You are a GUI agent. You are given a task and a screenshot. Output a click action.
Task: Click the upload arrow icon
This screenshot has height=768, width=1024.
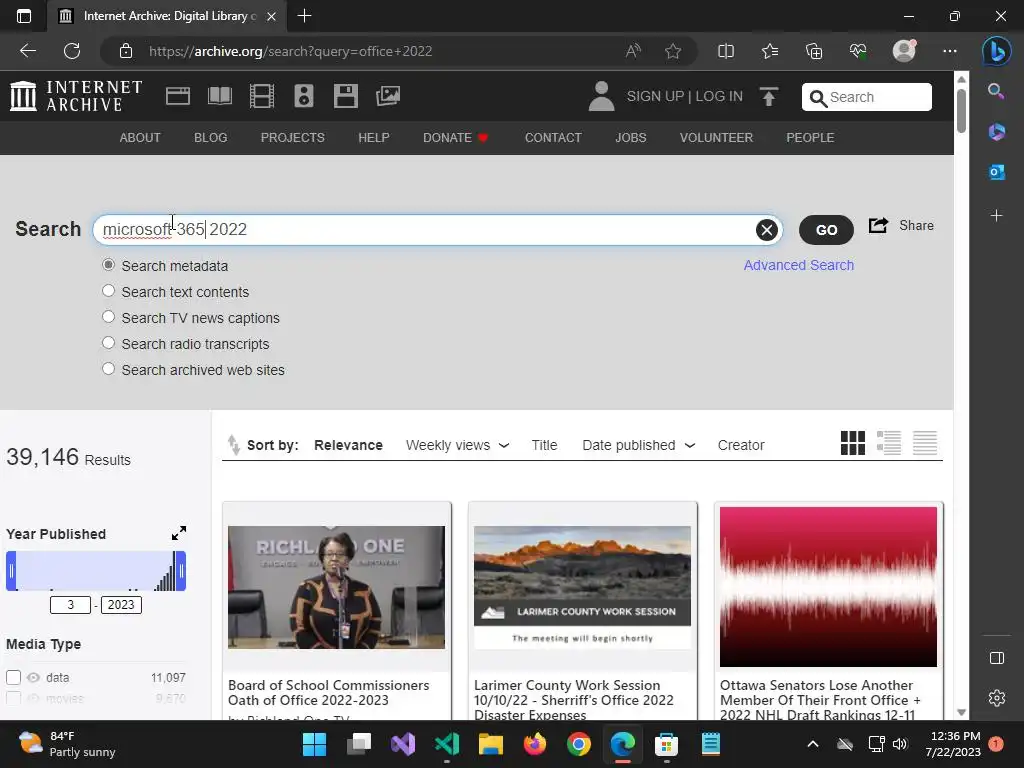tap(769, 96)
